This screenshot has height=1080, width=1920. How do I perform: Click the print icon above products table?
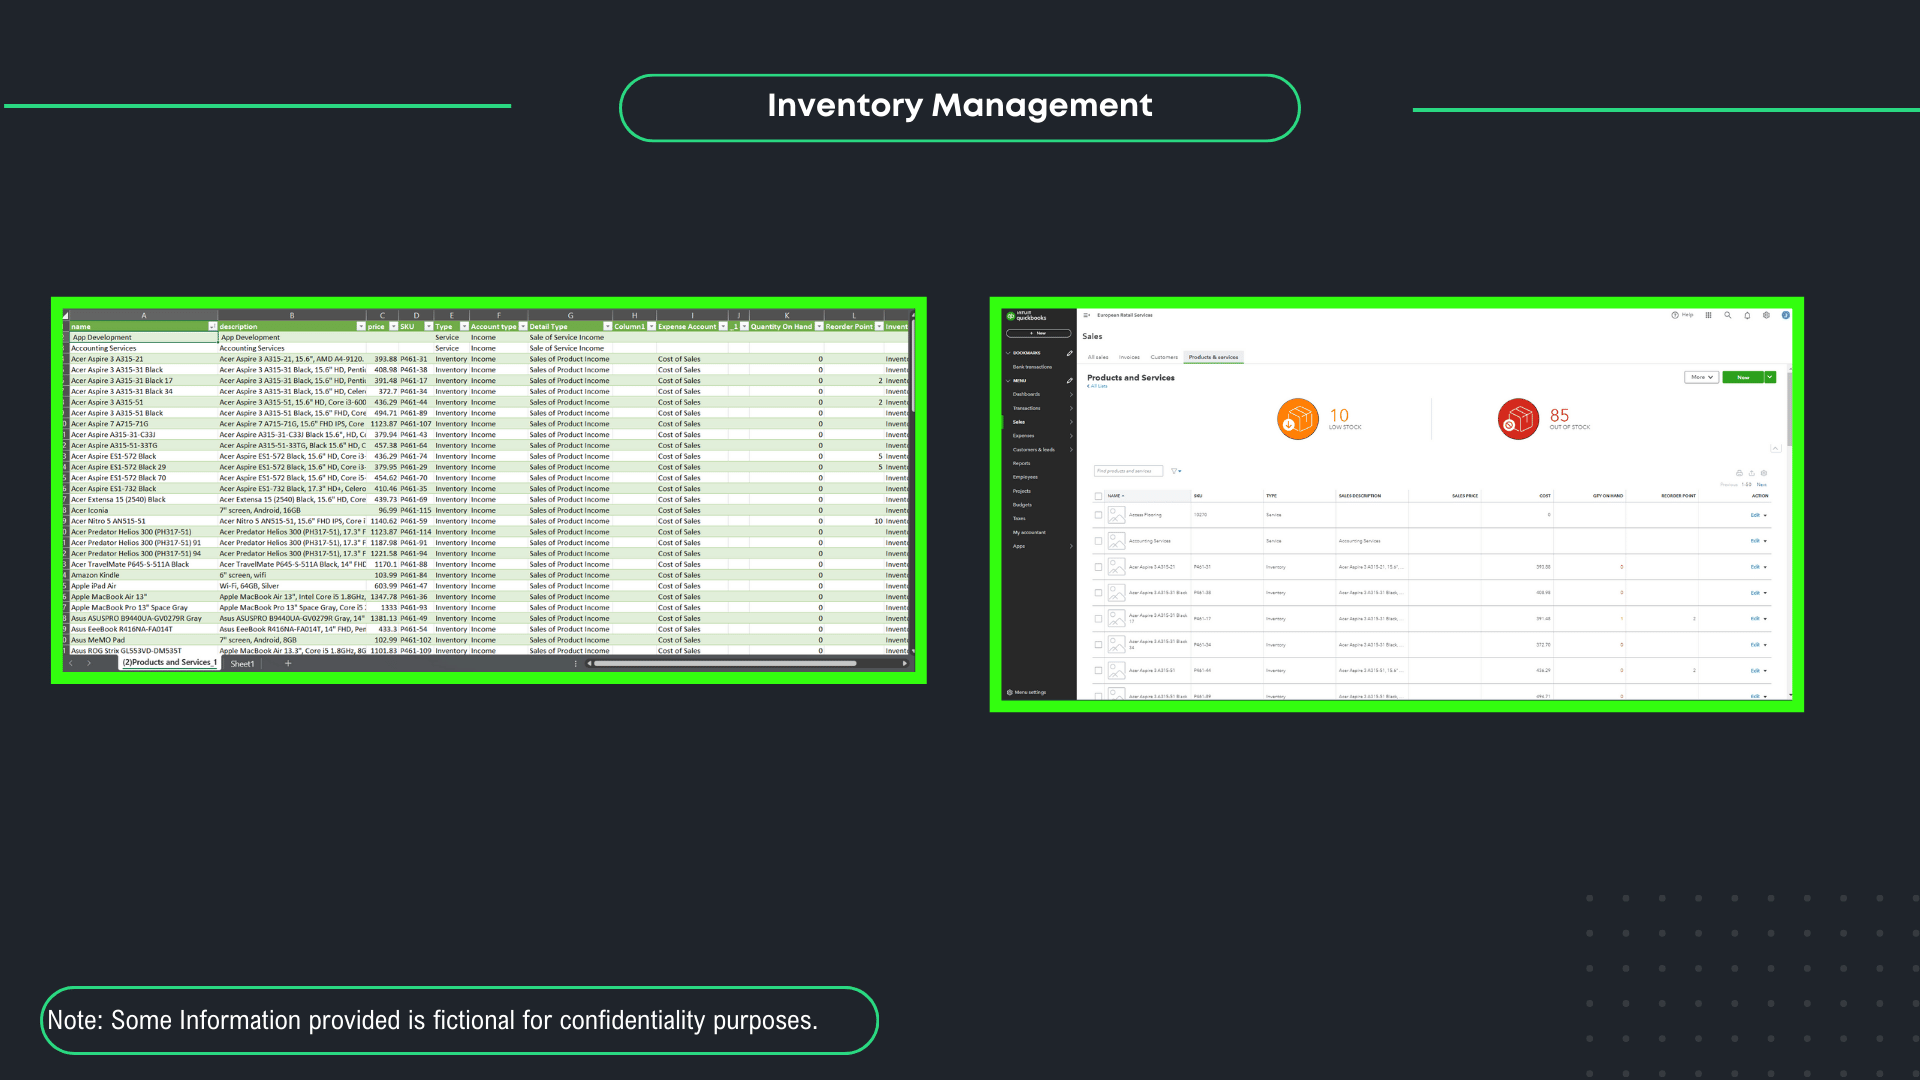pos(1739,473)
